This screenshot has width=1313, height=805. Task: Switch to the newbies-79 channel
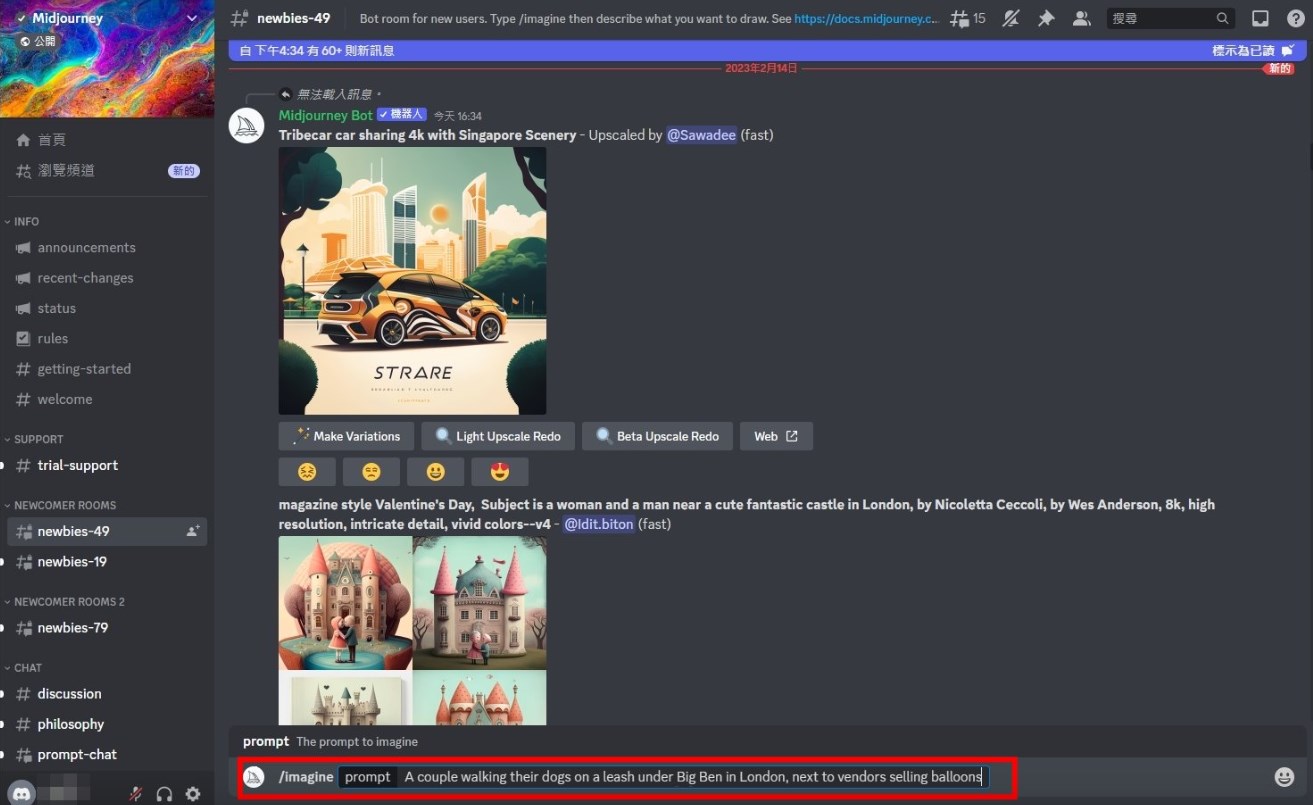tap(72, 628)
